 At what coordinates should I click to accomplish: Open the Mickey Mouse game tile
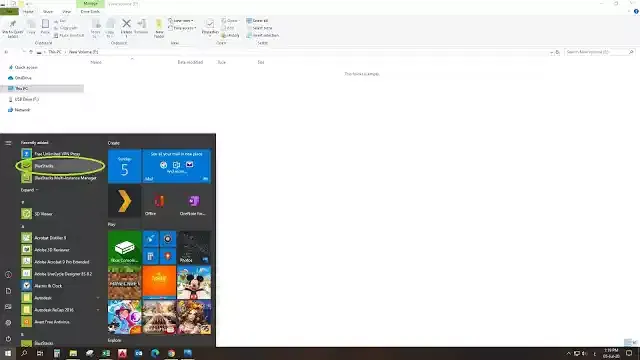click(194, 282)
